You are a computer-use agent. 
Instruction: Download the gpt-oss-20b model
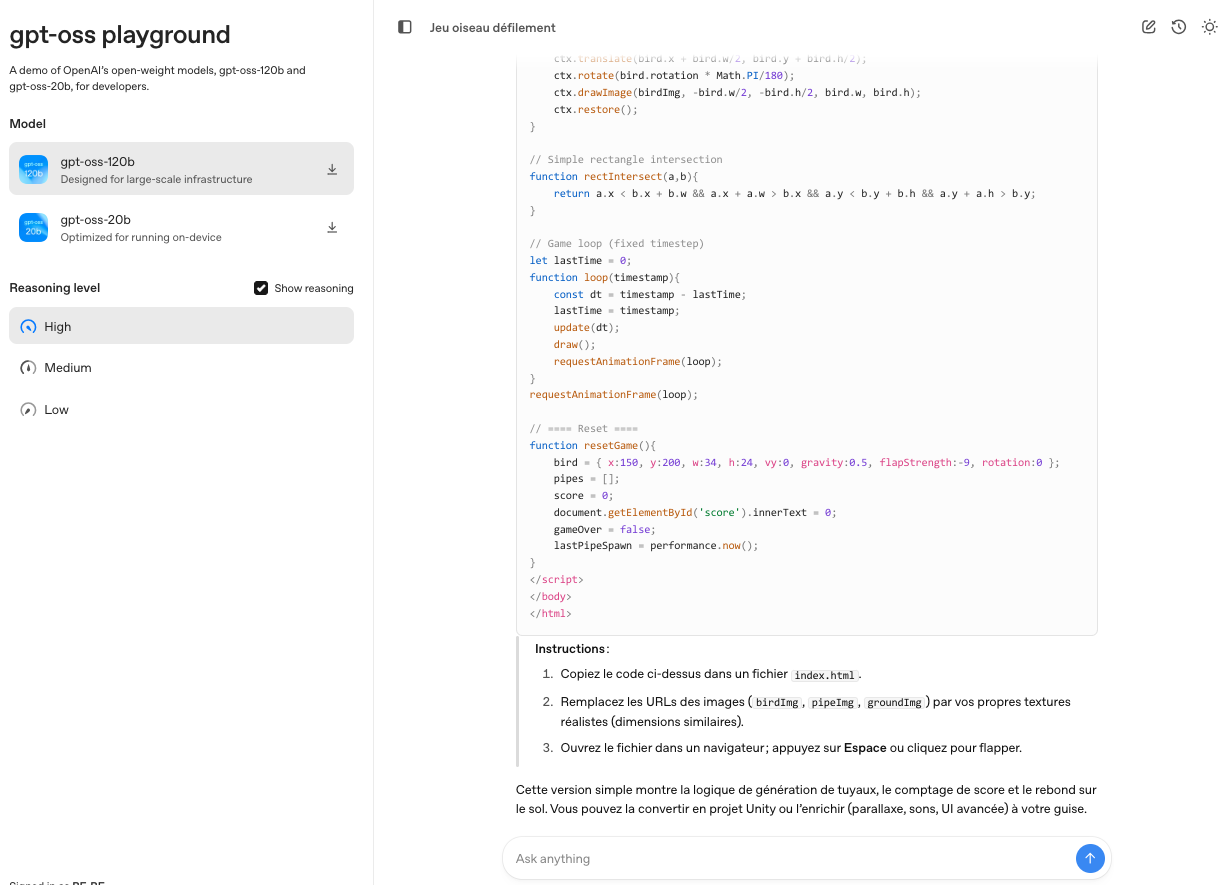pyautogui.click(x=332, y=228)
